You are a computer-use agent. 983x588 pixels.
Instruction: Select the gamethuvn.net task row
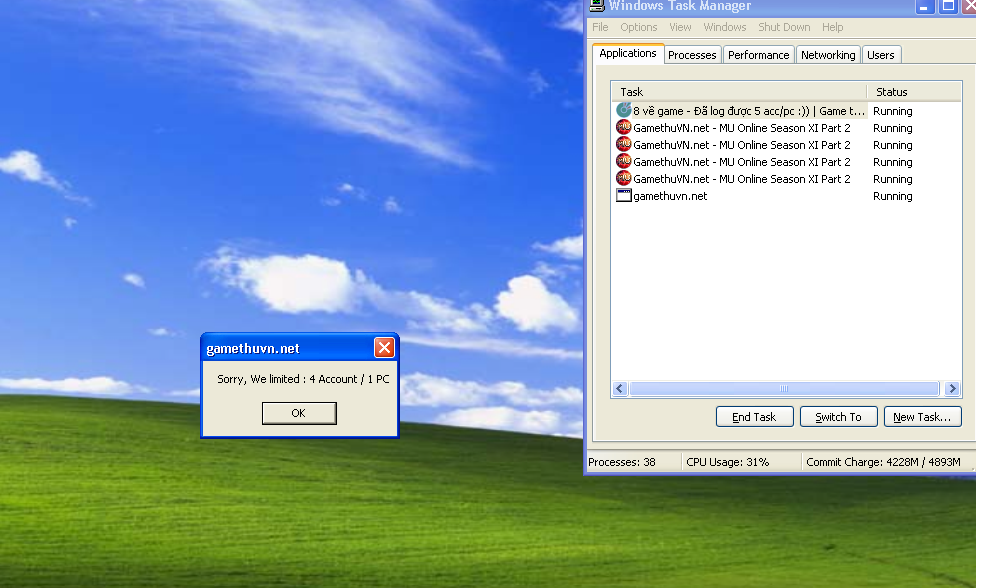(x=786, y=196)
